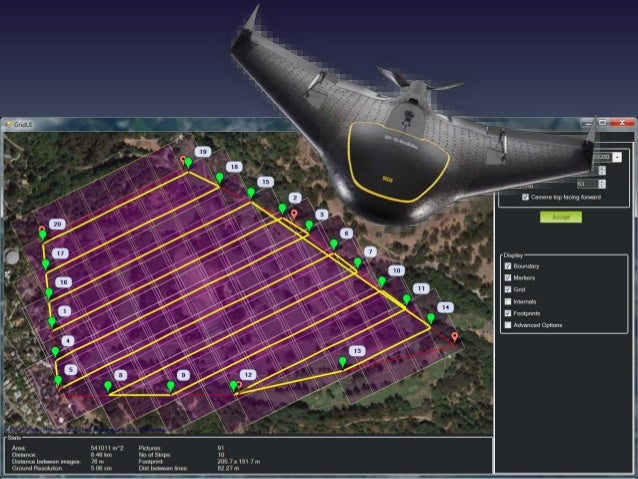Click Distance between images value 76 m
The image size is (638, 479).
click(97, 462)
